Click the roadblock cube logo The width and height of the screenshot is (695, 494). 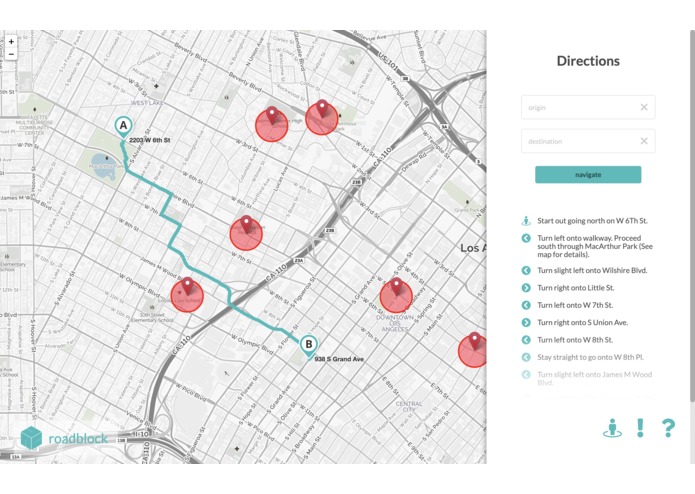click(31, 438)
